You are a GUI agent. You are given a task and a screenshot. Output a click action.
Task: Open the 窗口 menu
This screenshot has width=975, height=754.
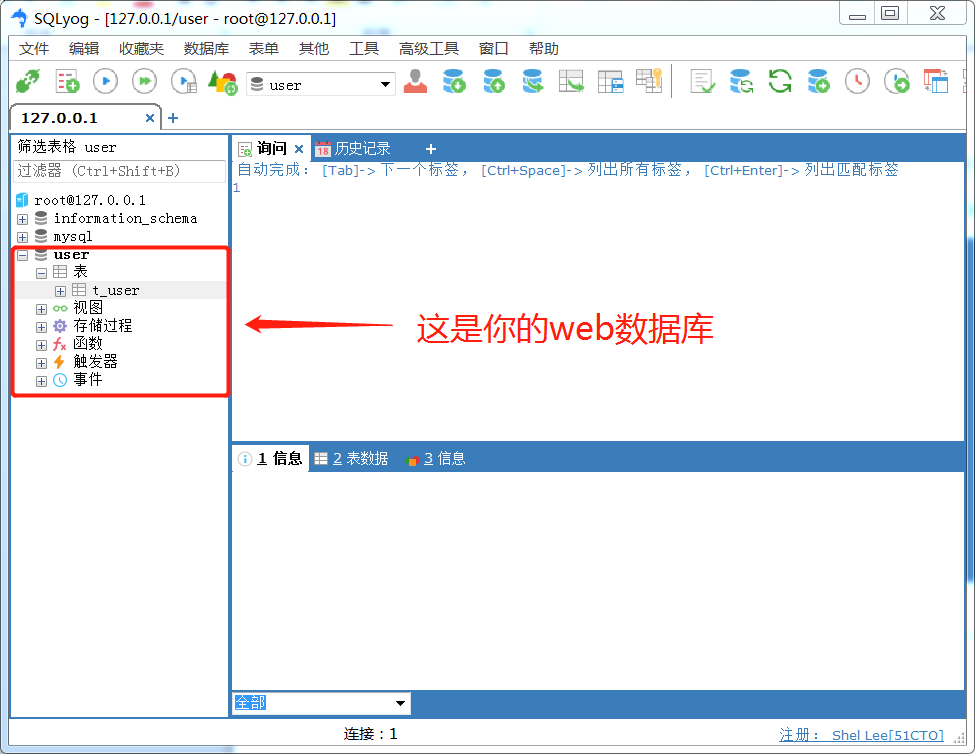click(x=494, y=48)
